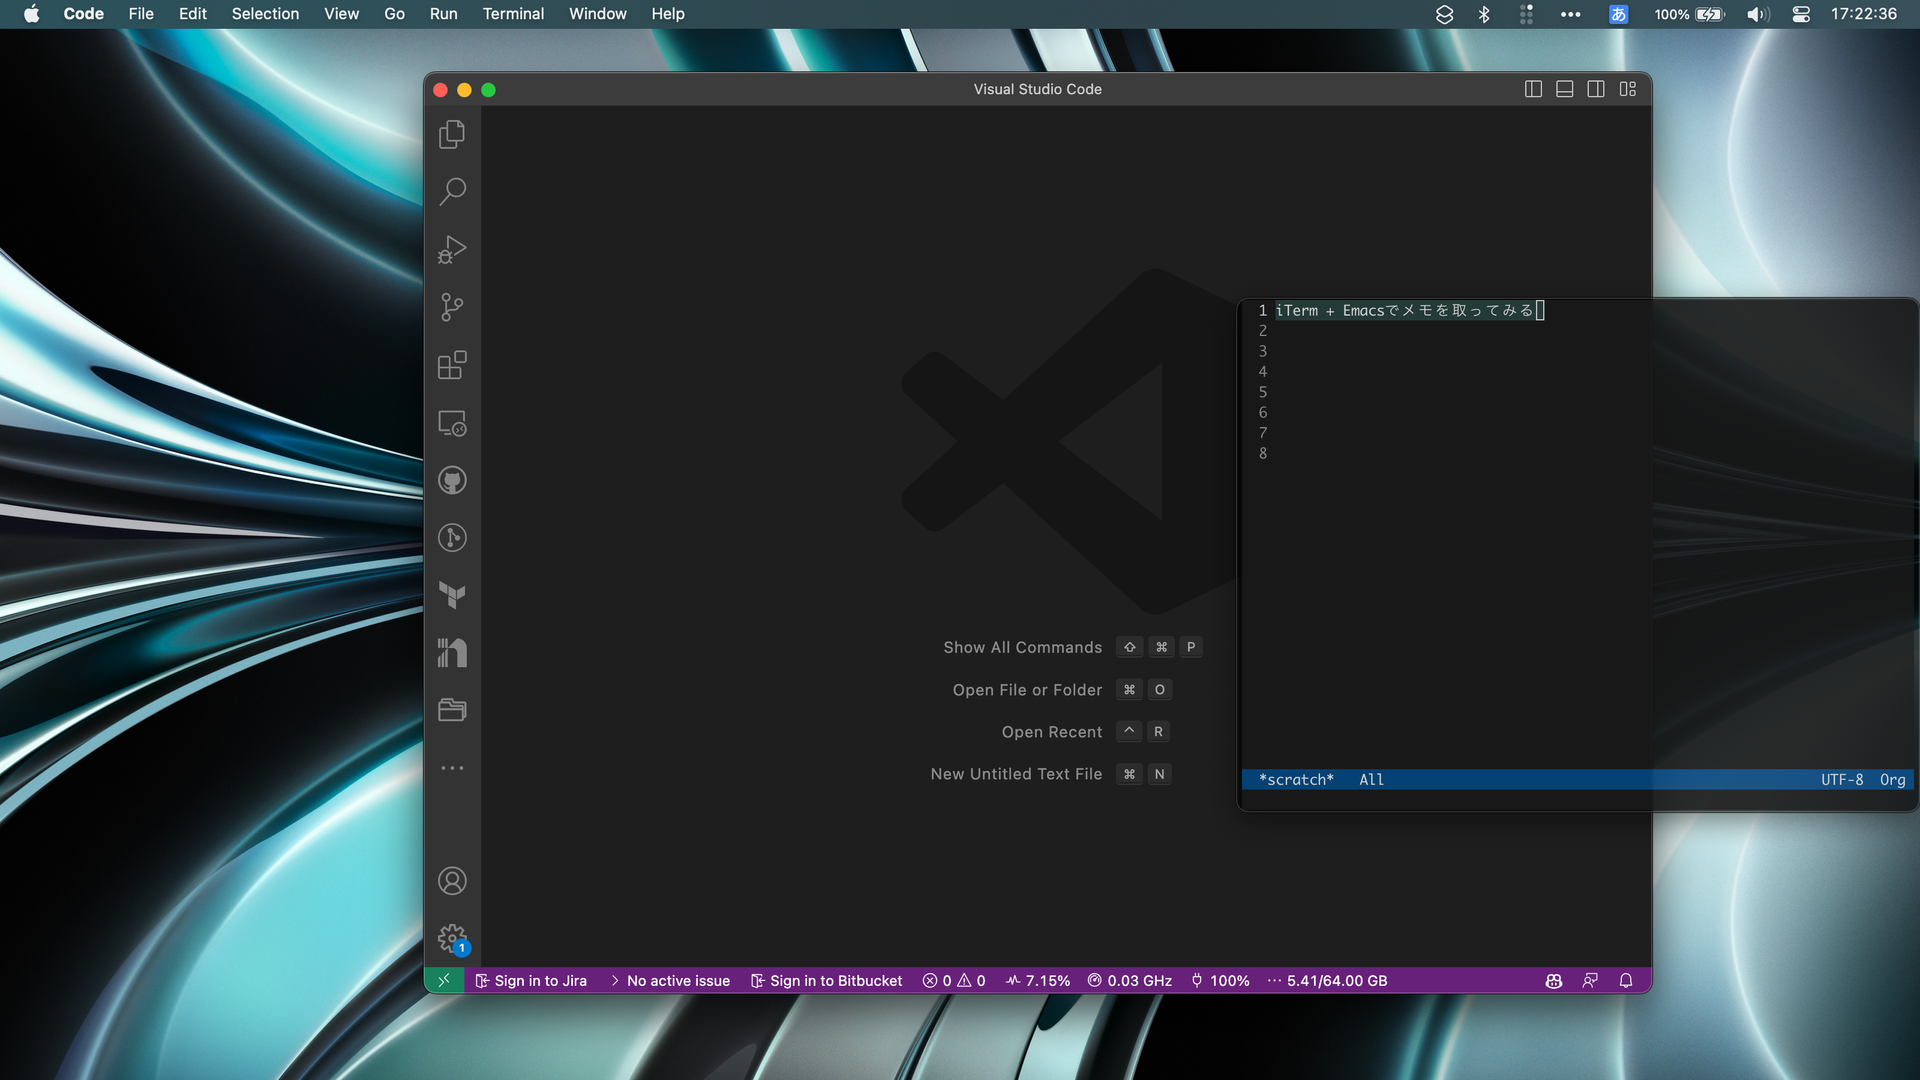Click the menu bar clock
1920x1080 pixels.
tap(1864, 14)
